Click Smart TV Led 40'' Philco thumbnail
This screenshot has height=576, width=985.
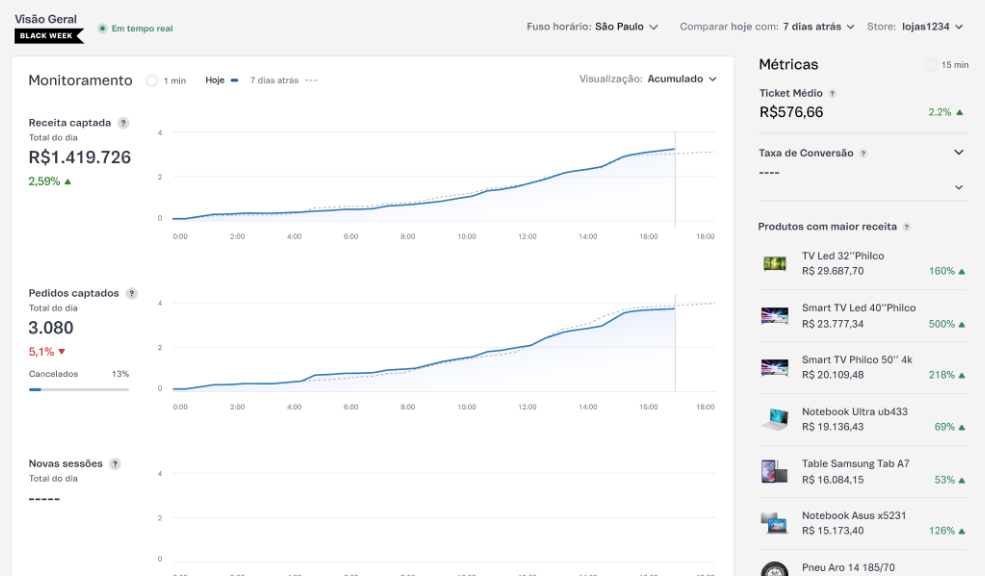775,316
